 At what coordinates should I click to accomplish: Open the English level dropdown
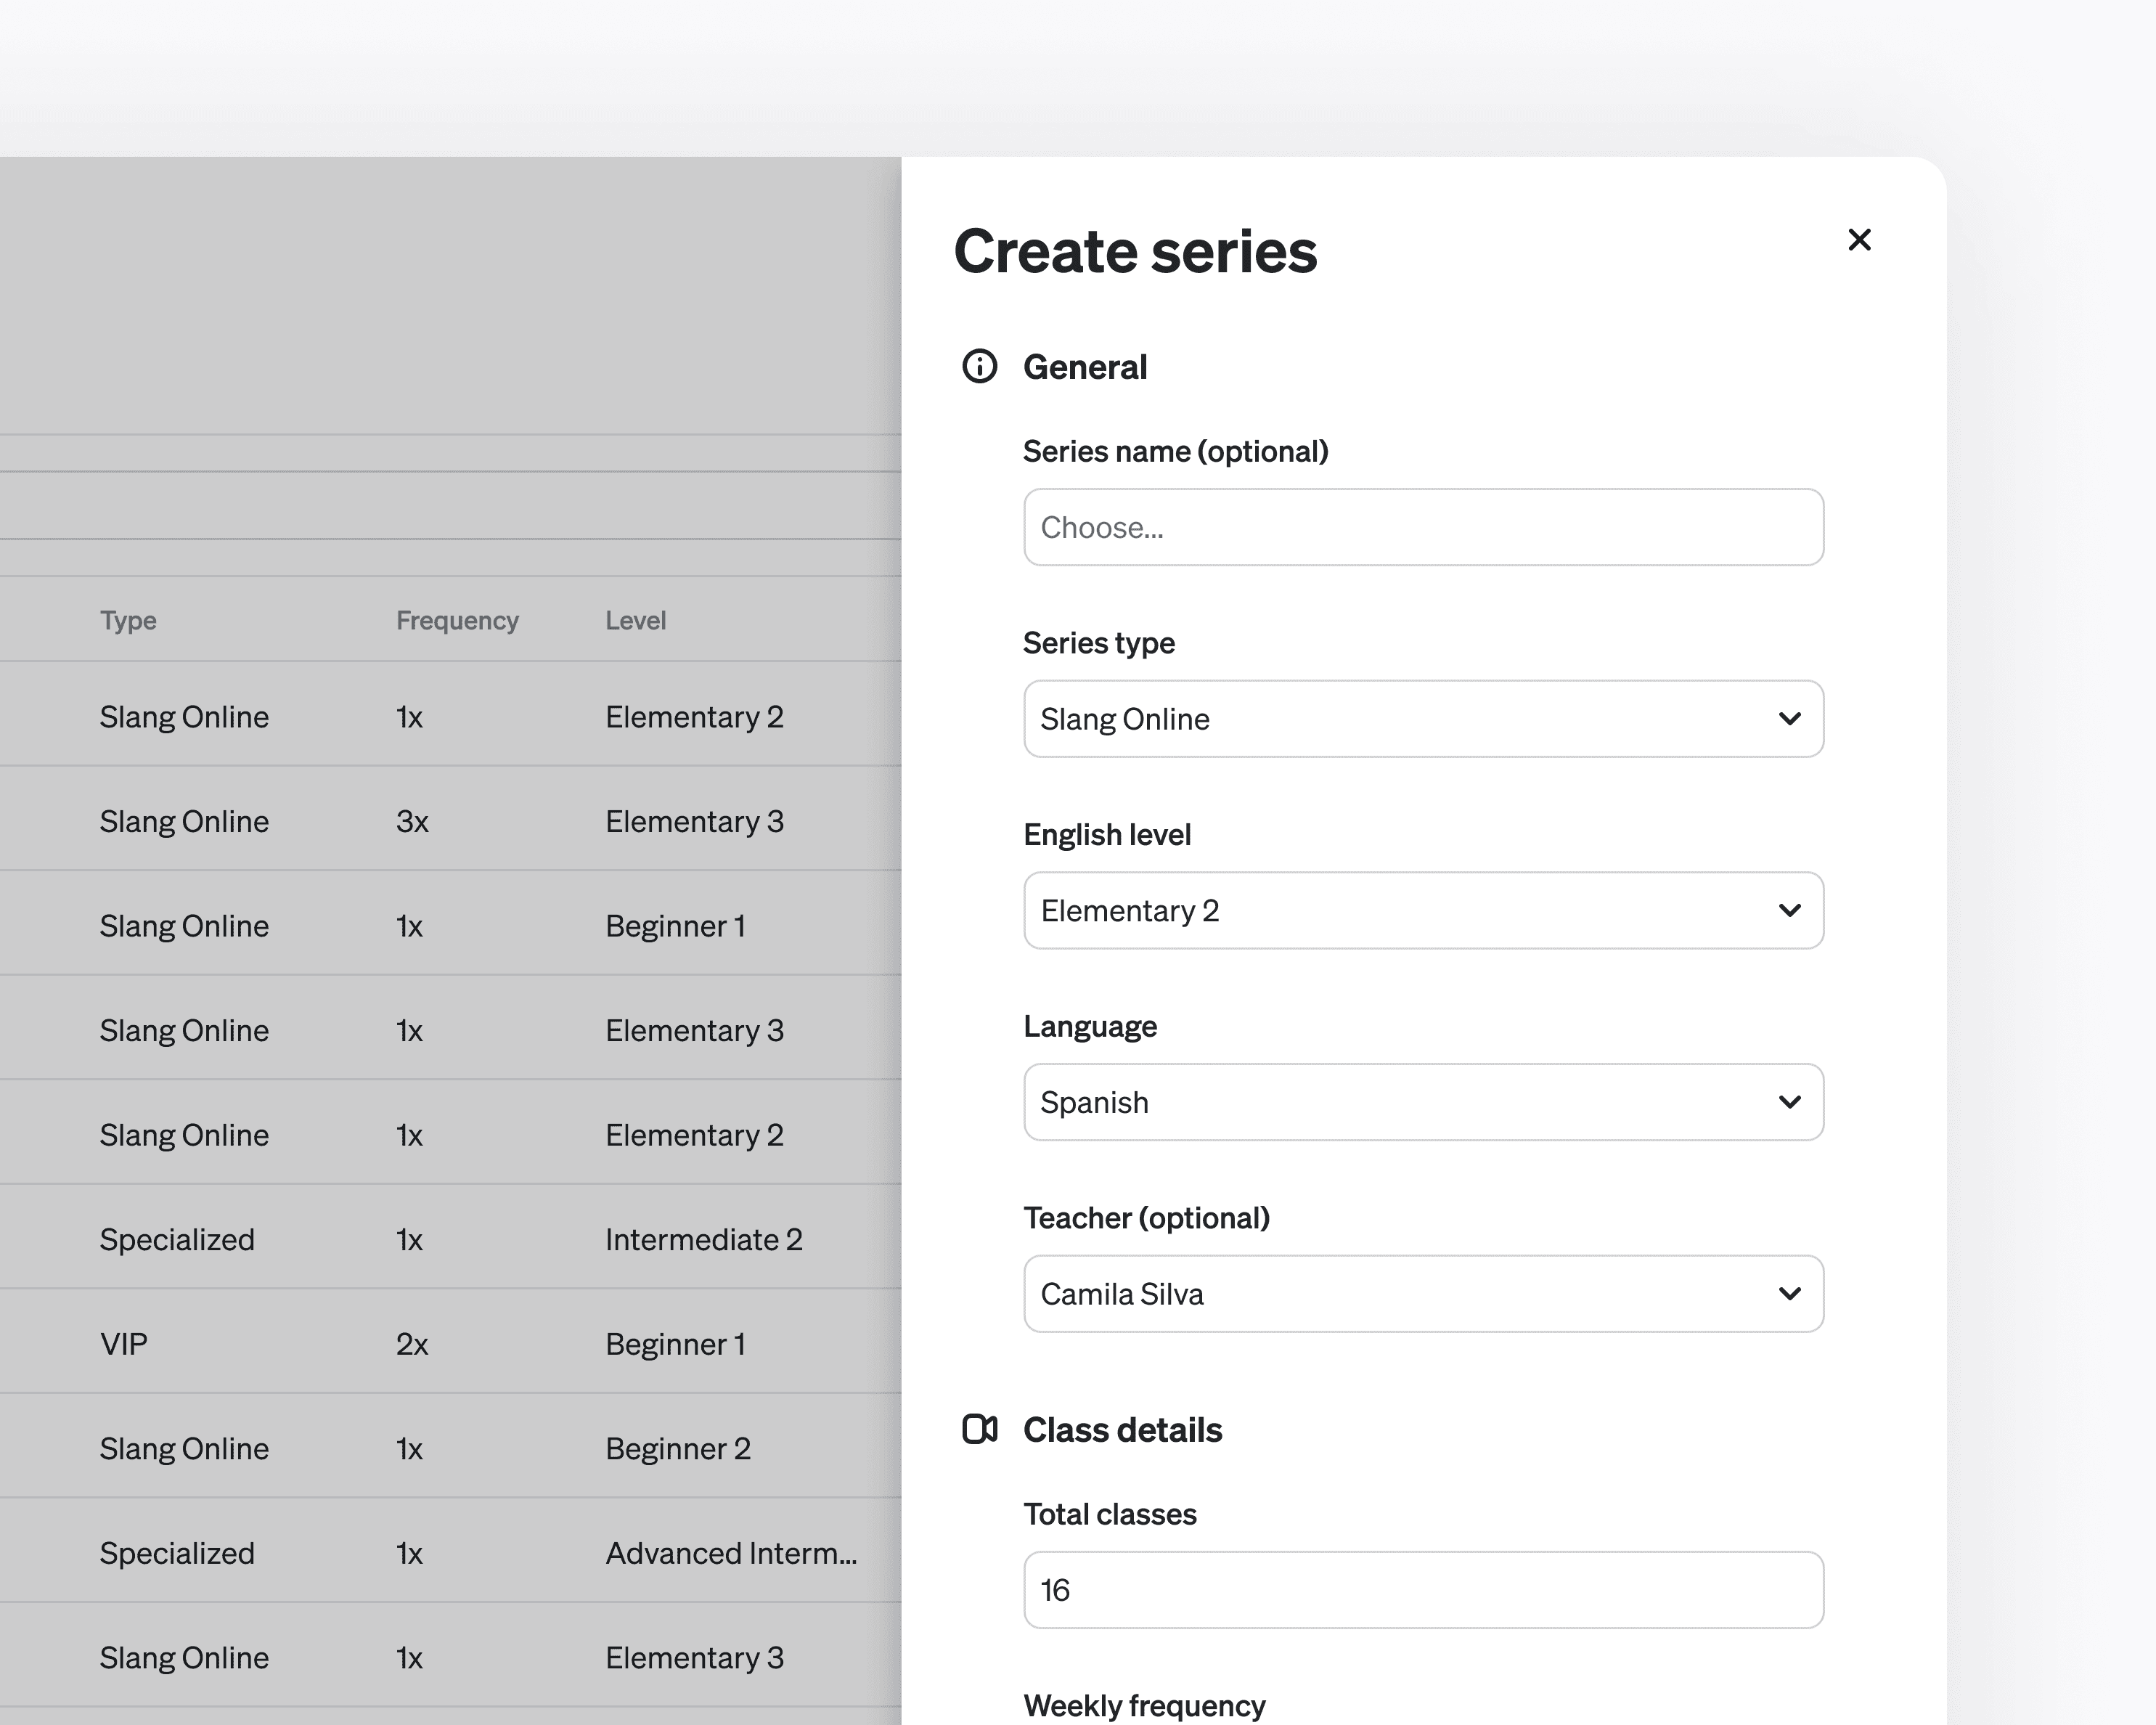pos(1423,911)
